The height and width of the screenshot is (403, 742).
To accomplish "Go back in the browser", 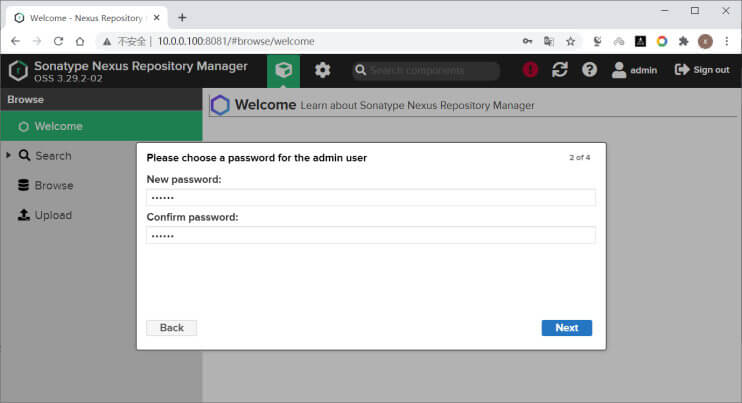I will pyautogui.click(x=15, y=42).
